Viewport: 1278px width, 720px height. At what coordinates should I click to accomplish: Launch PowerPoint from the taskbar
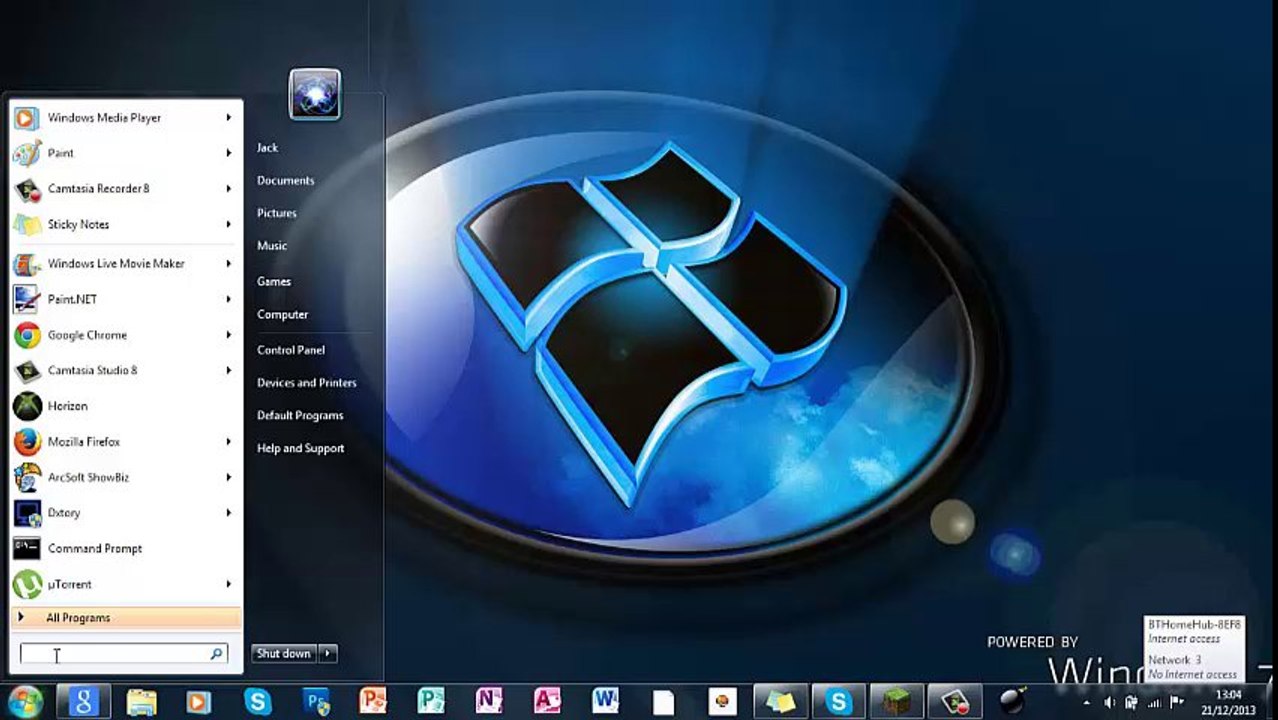pos(373,702)
